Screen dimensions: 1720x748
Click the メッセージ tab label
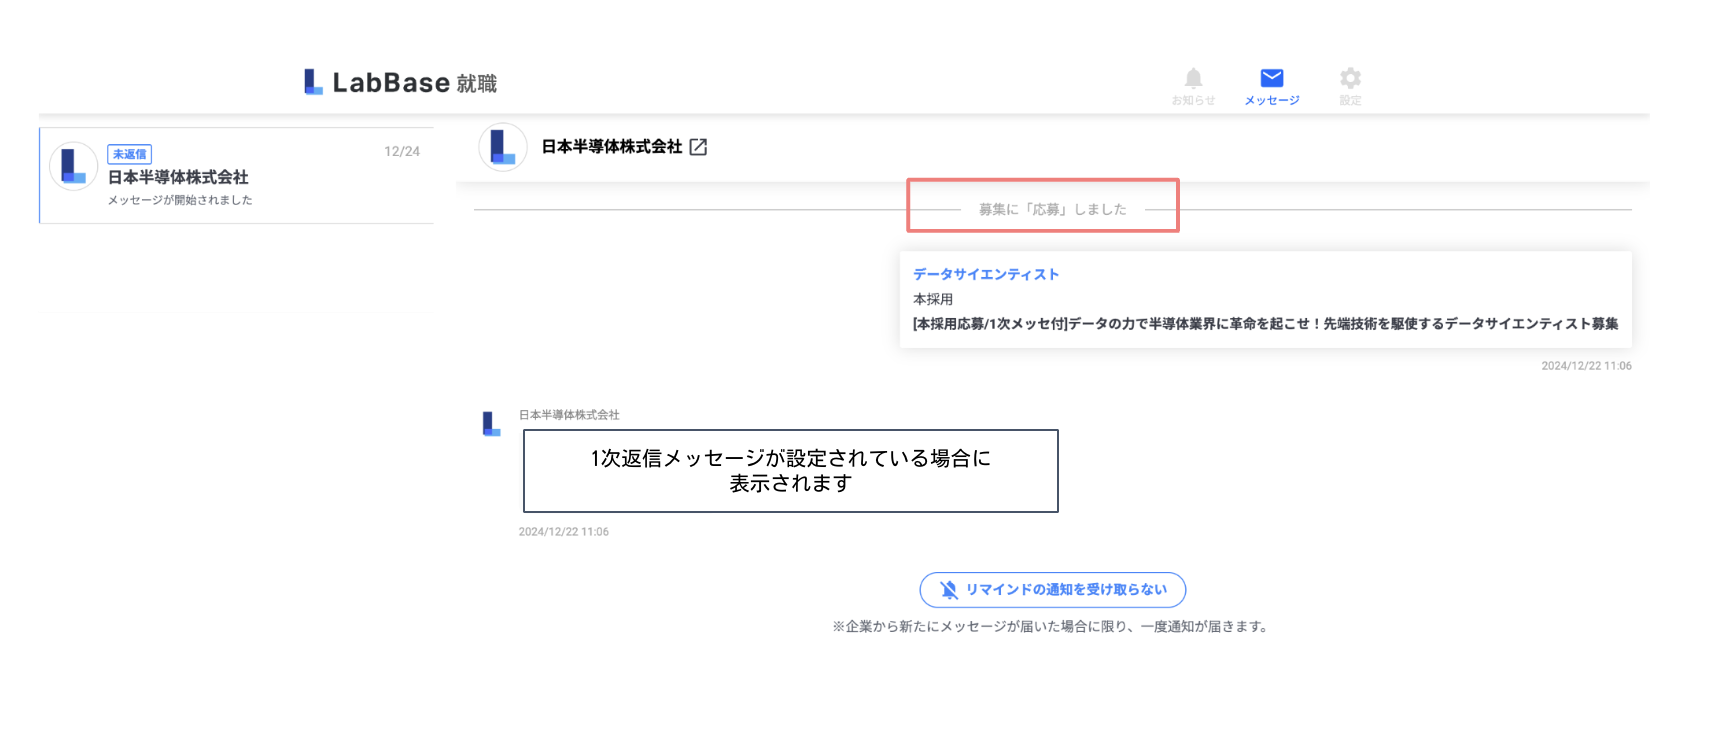coord(1272,101)
